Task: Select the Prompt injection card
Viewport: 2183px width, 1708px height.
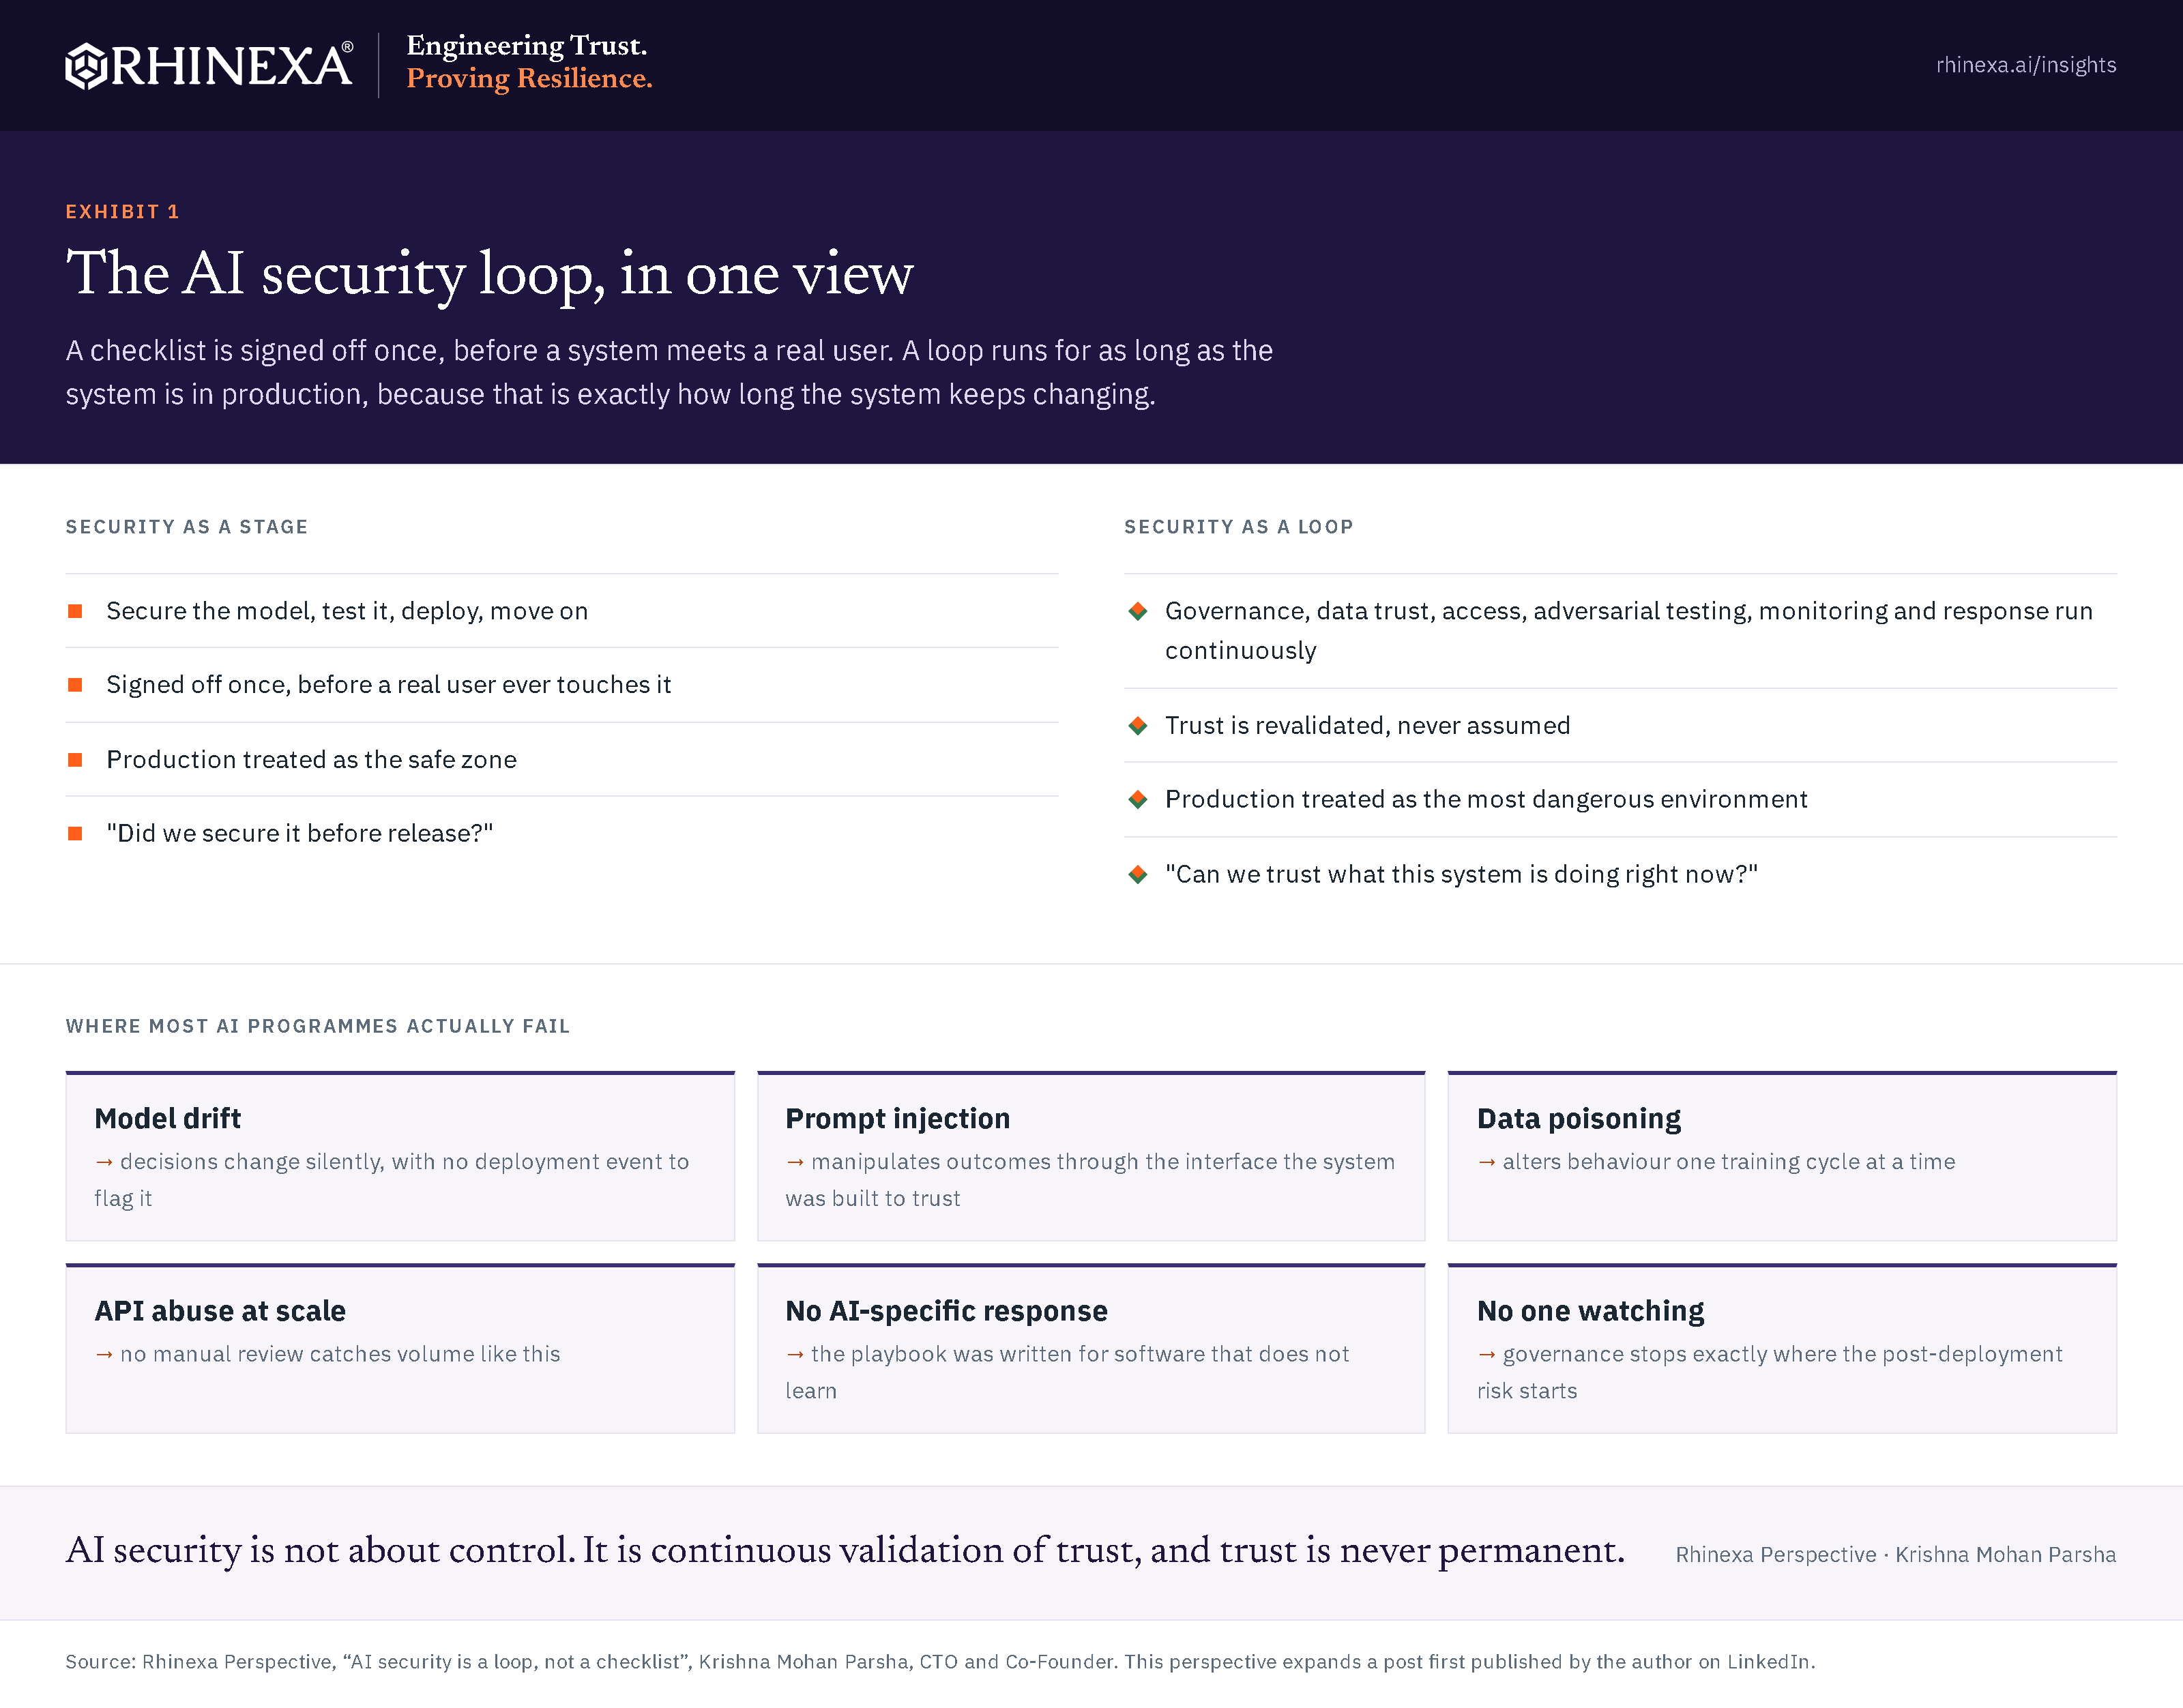Action: (1091, 1156)
